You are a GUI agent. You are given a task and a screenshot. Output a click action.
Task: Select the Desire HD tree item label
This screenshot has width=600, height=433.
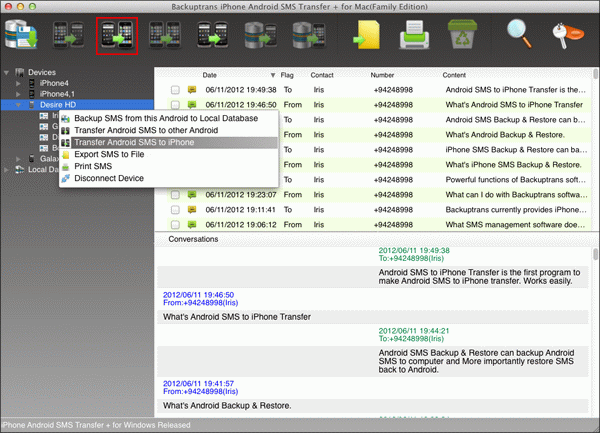pos(58,105)
